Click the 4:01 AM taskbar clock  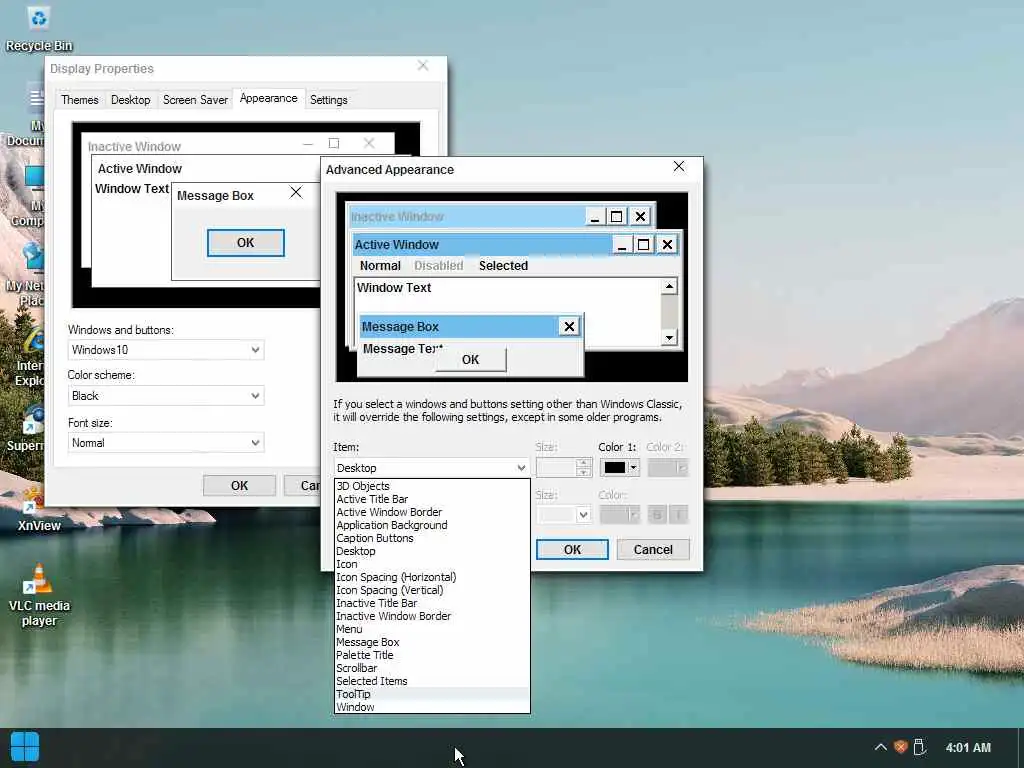(968, 747)
